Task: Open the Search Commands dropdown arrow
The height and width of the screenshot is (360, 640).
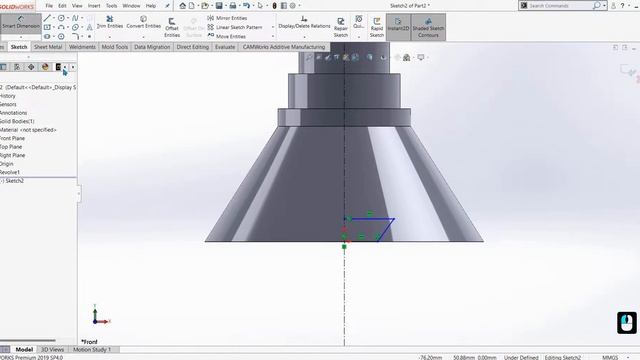Action: pos(604,6)
